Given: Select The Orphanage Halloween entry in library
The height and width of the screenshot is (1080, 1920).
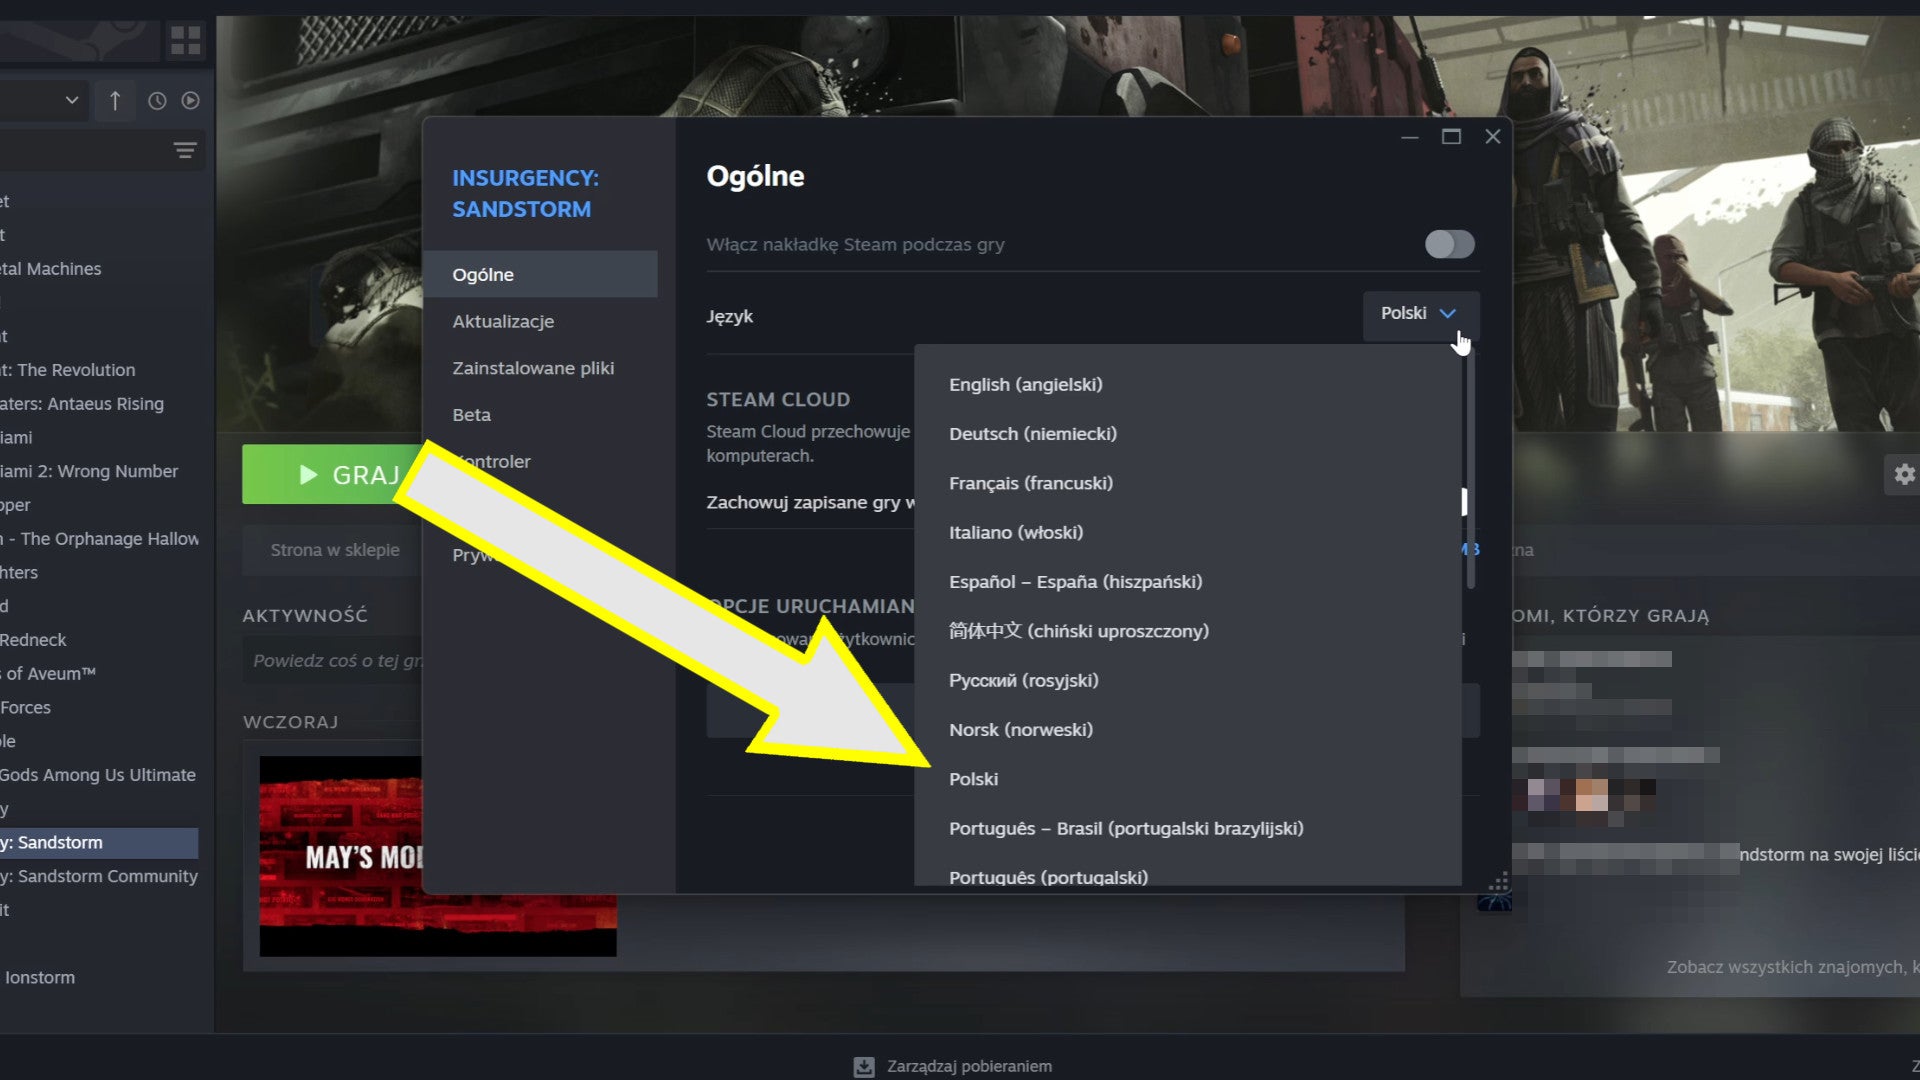Looking at the screenshot, I should tap(99, 539).
